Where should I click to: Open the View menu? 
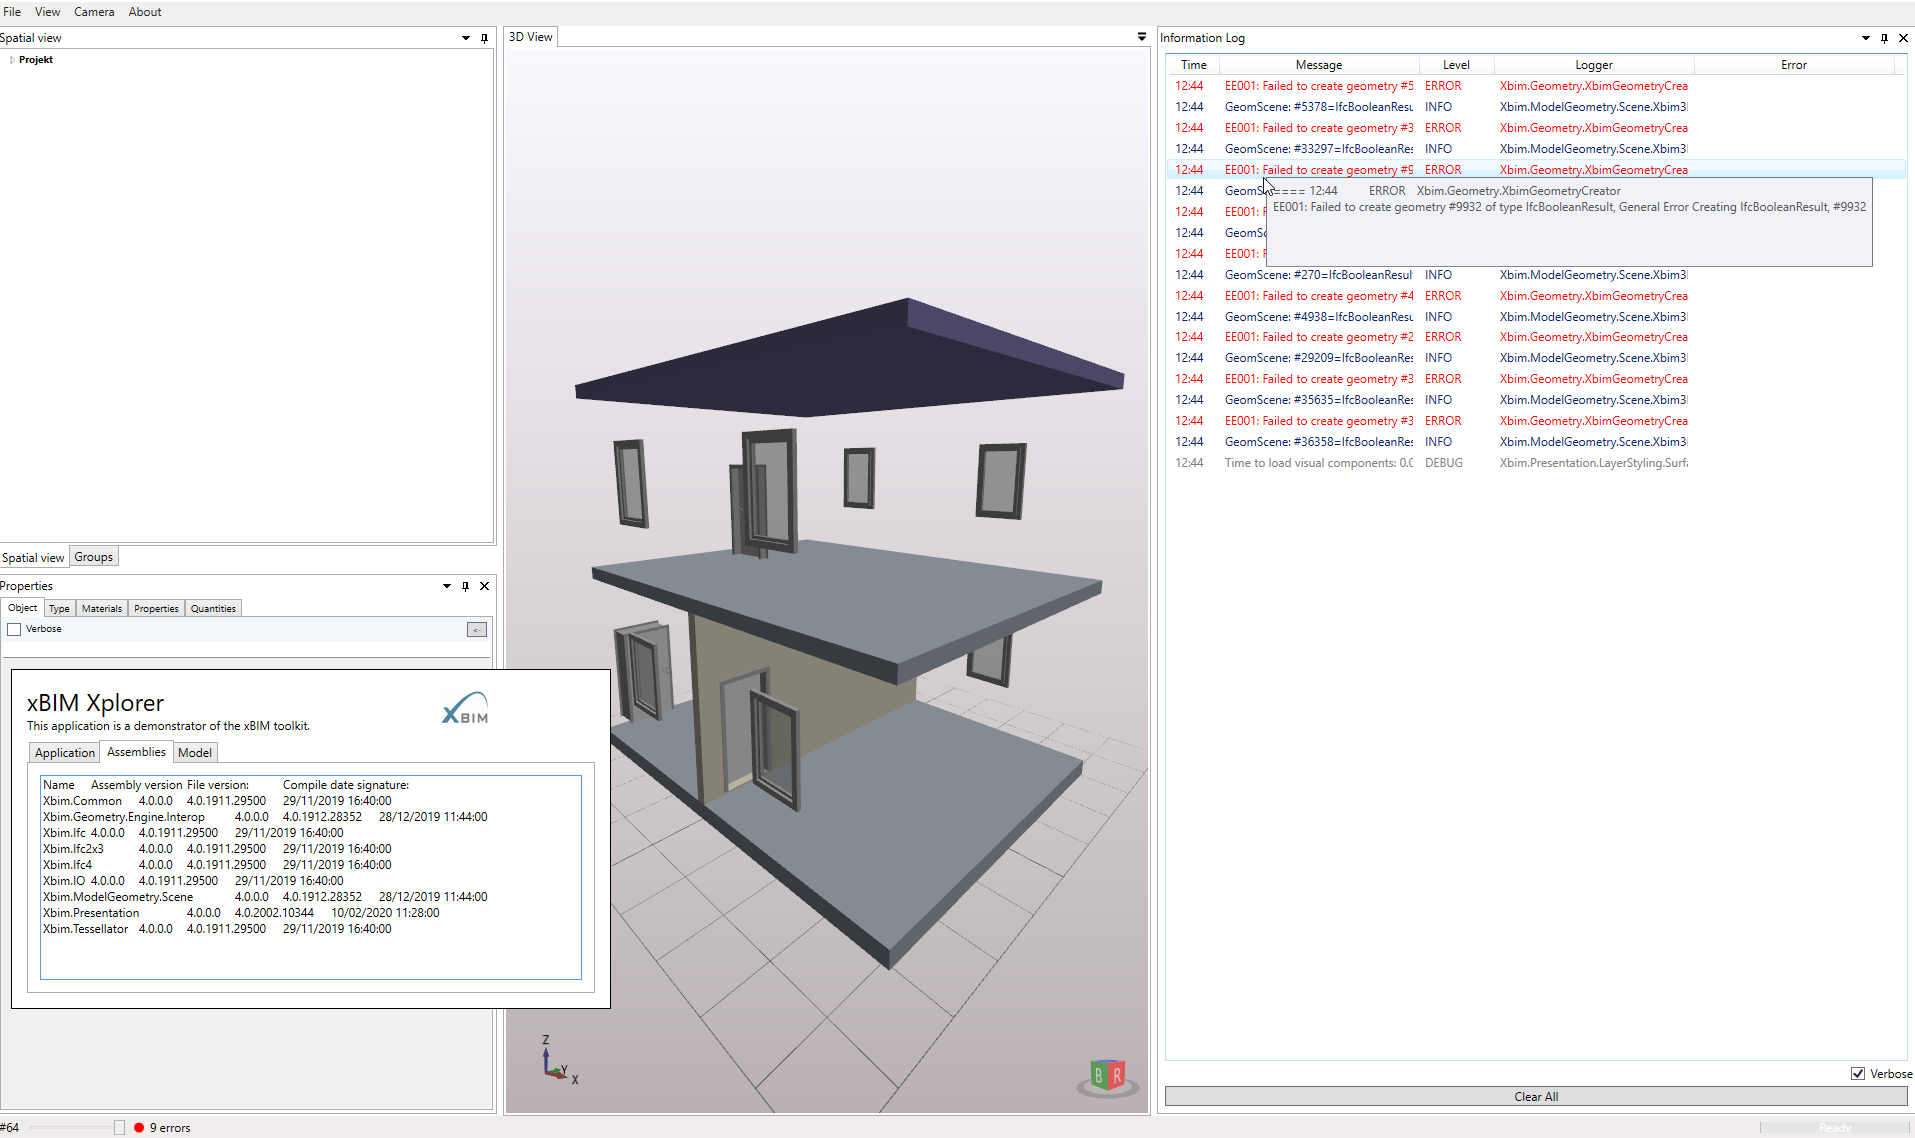47,12
